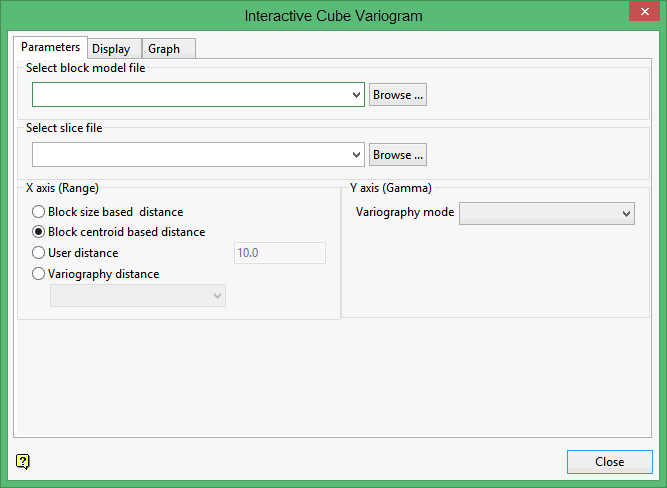This screenshot has width=667, height=488.
Task: Switch to the Graph tab
Action: click(164, 49)
